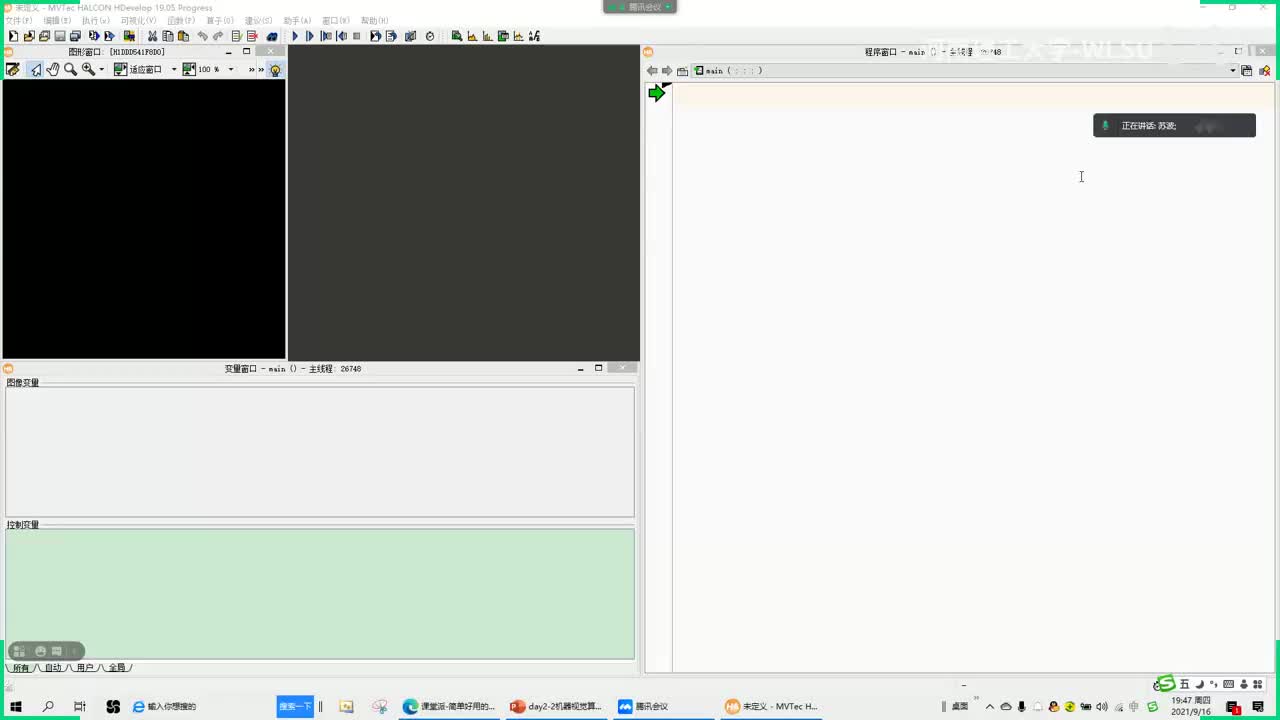Open a program file from the toolbar
Image resolution: width=1280 pixels, height=720 pixels.
tap(29, 36)
